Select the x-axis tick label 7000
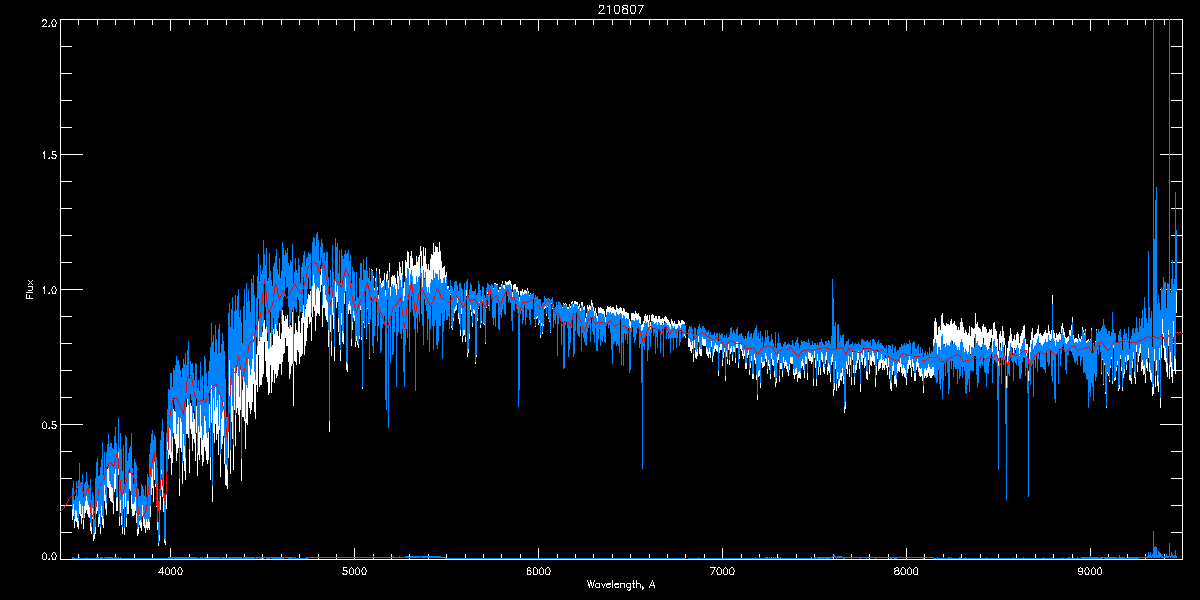Image resolution: width=1200 pixels, height=600 pixels. tap(722, 572)
